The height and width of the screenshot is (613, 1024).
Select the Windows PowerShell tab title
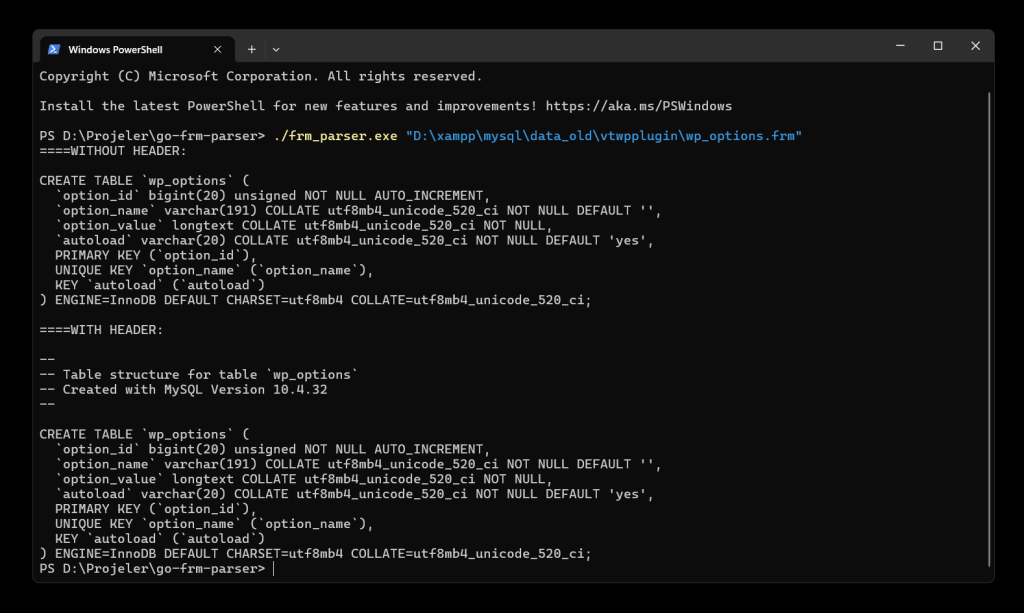[x=115, y=49]
